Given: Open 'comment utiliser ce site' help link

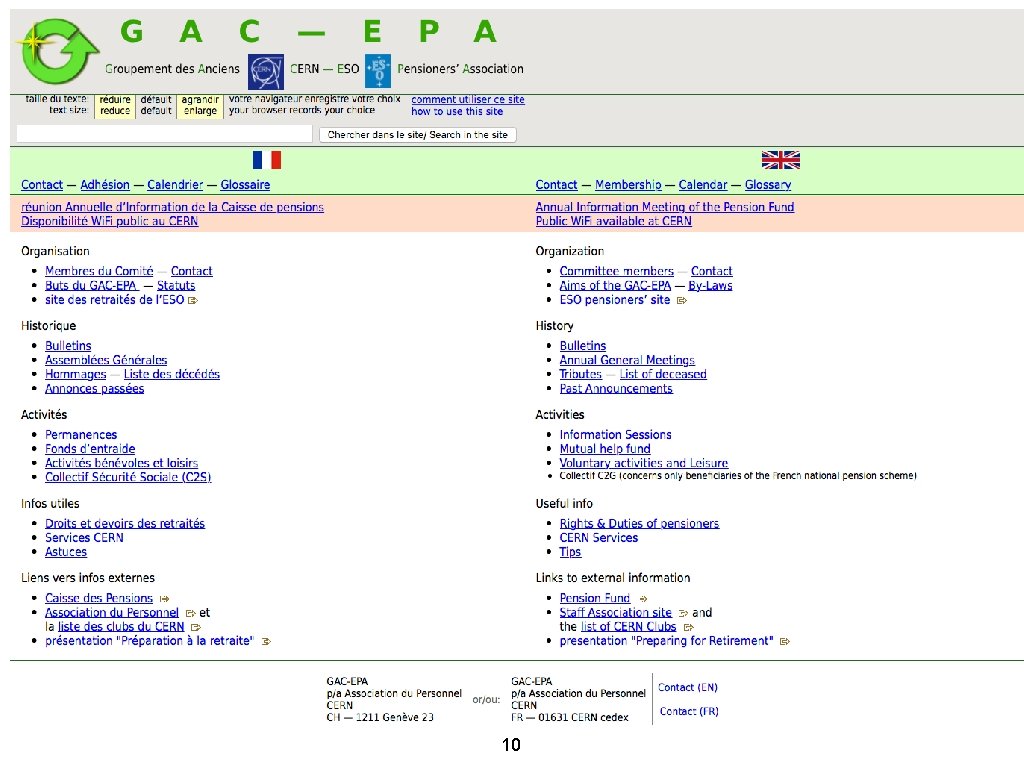Looking at the screenshot, I should (468, 99).
